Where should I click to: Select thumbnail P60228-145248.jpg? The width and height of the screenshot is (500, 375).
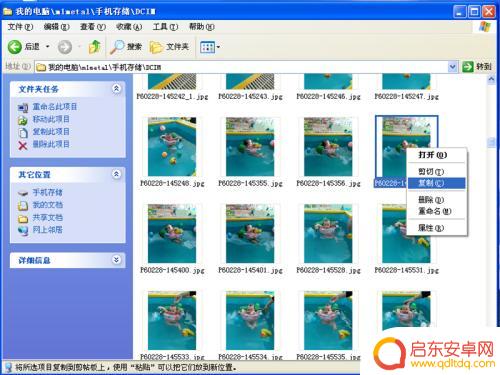tap(172, 152)
